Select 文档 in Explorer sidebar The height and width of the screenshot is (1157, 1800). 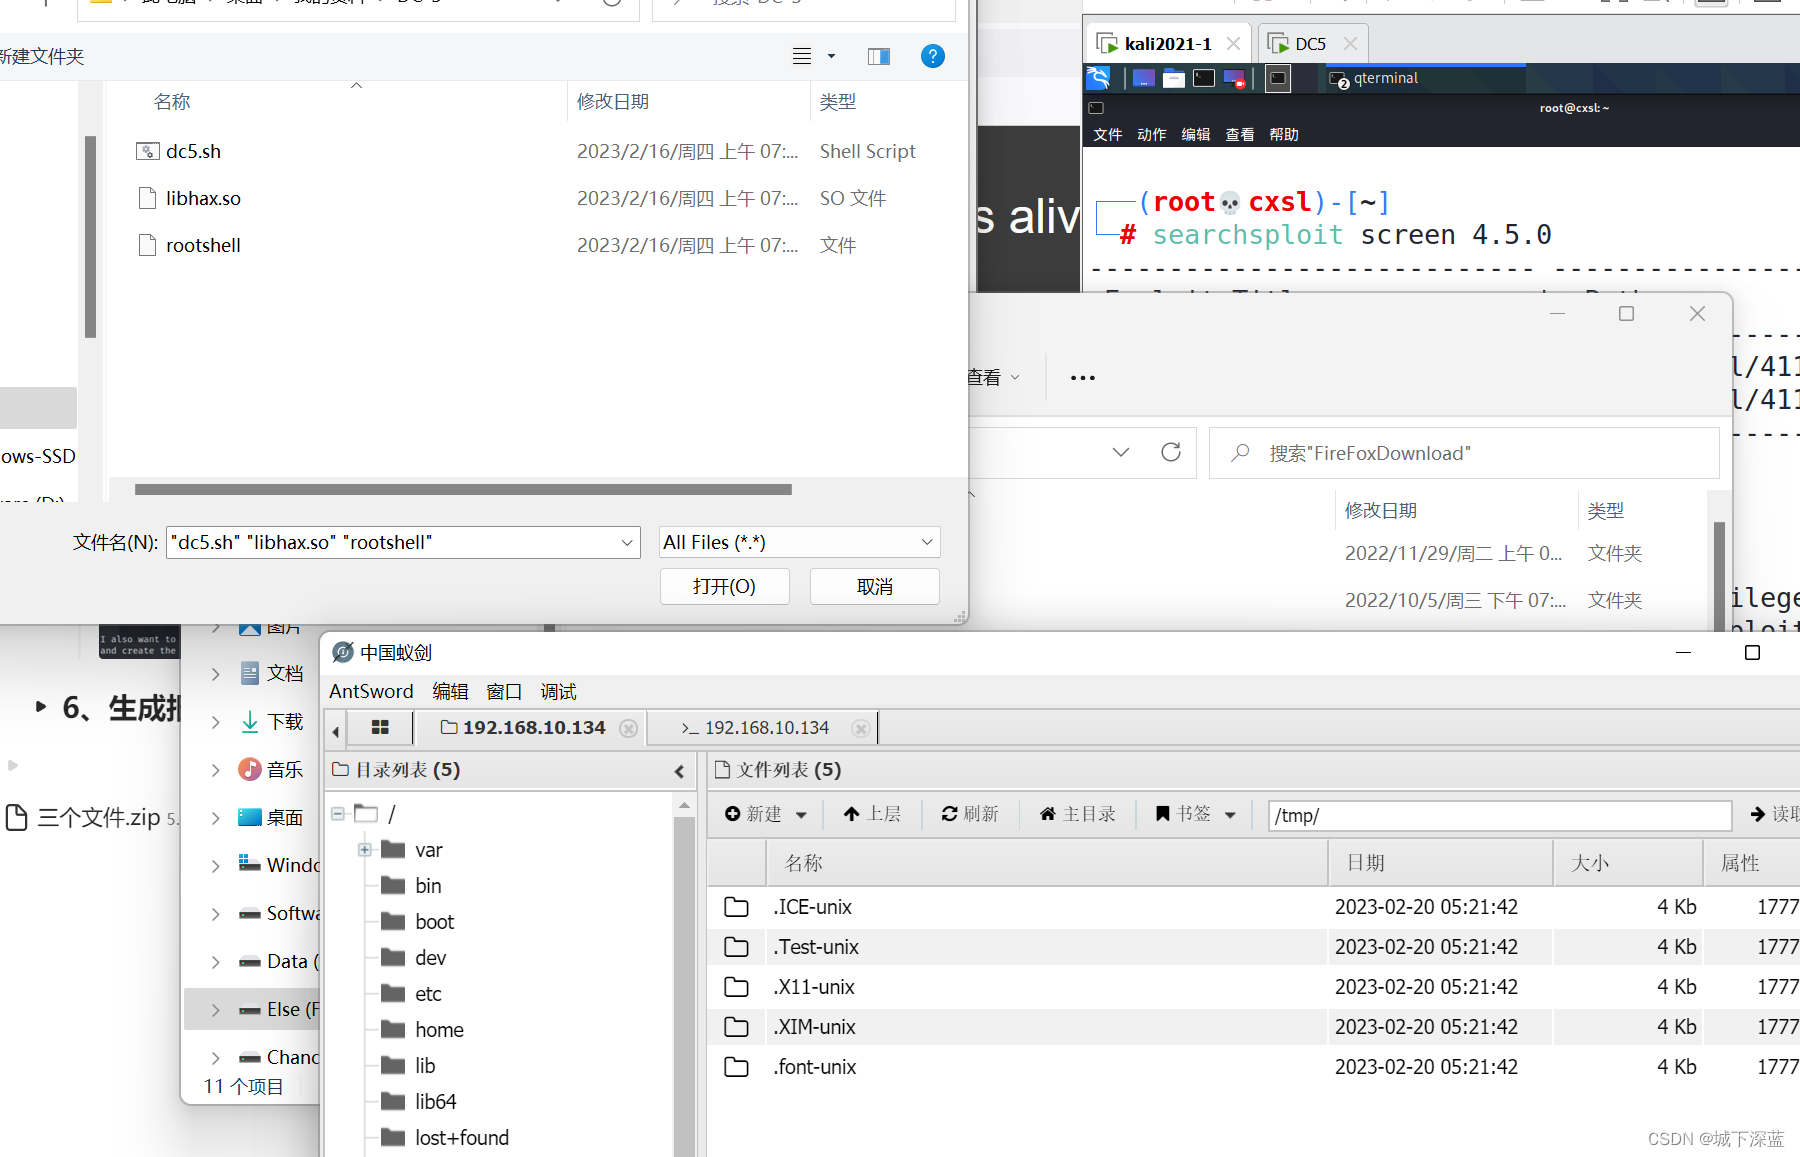[x=271, y=673]
